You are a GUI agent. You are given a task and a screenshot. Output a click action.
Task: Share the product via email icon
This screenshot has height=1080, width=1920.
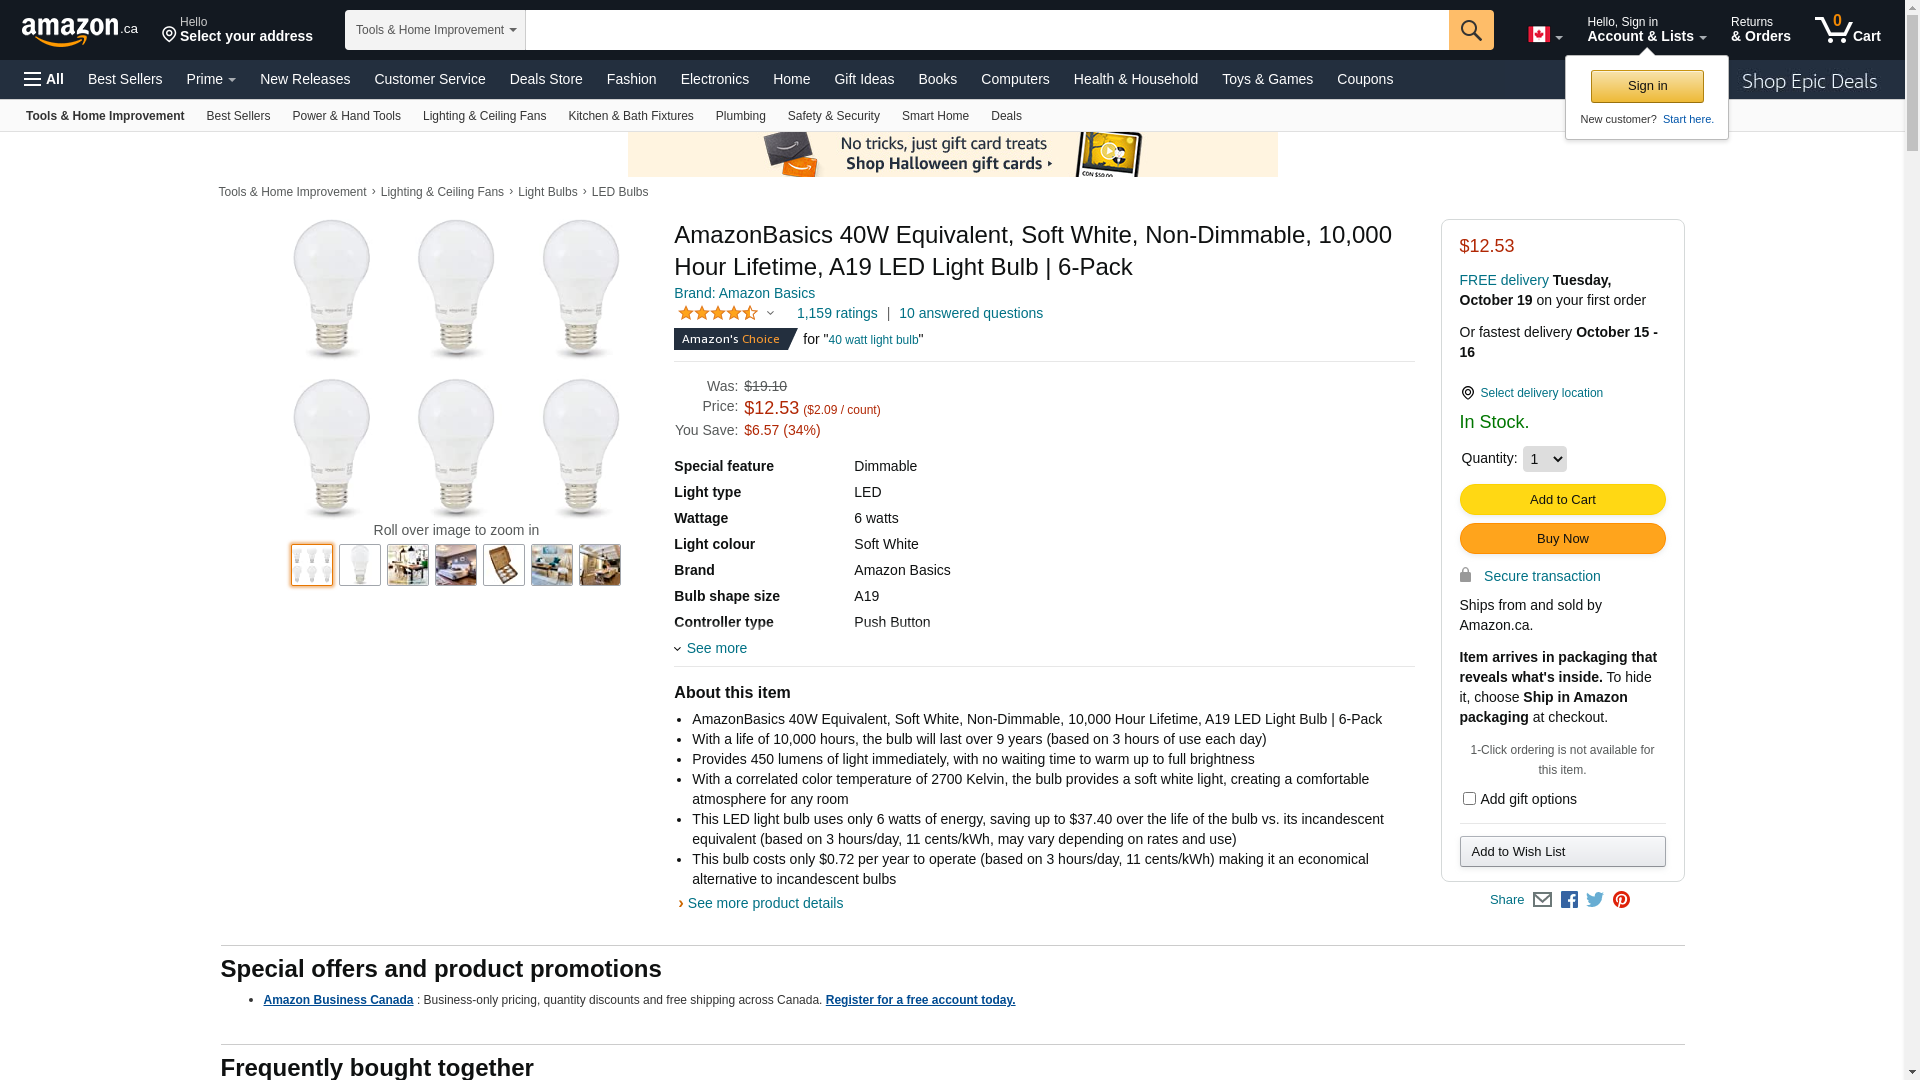tap(1542, 900)
